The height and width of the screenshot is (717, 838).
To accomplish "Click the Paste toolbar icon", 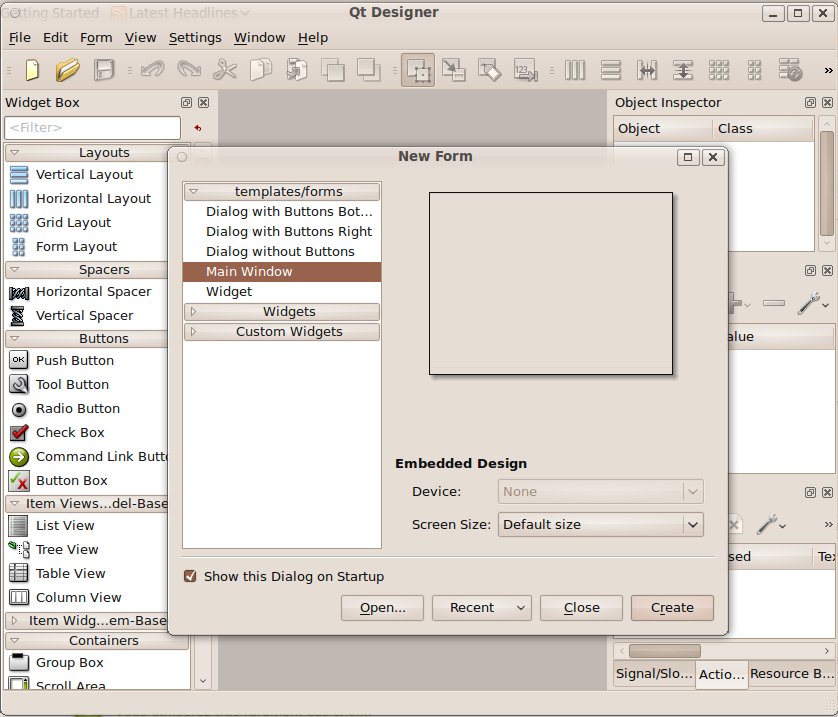I will click(x=297, y=70).
